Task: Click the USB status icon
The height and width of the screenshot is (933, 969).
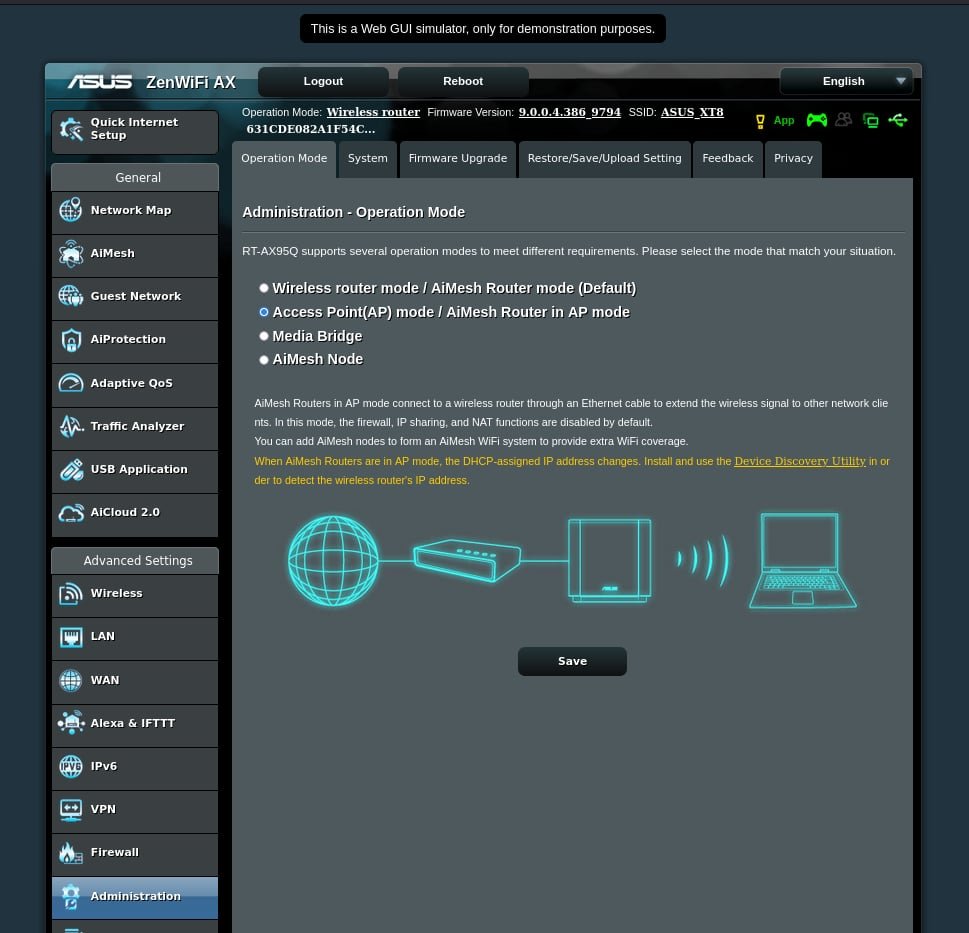Action: point(898,120)
